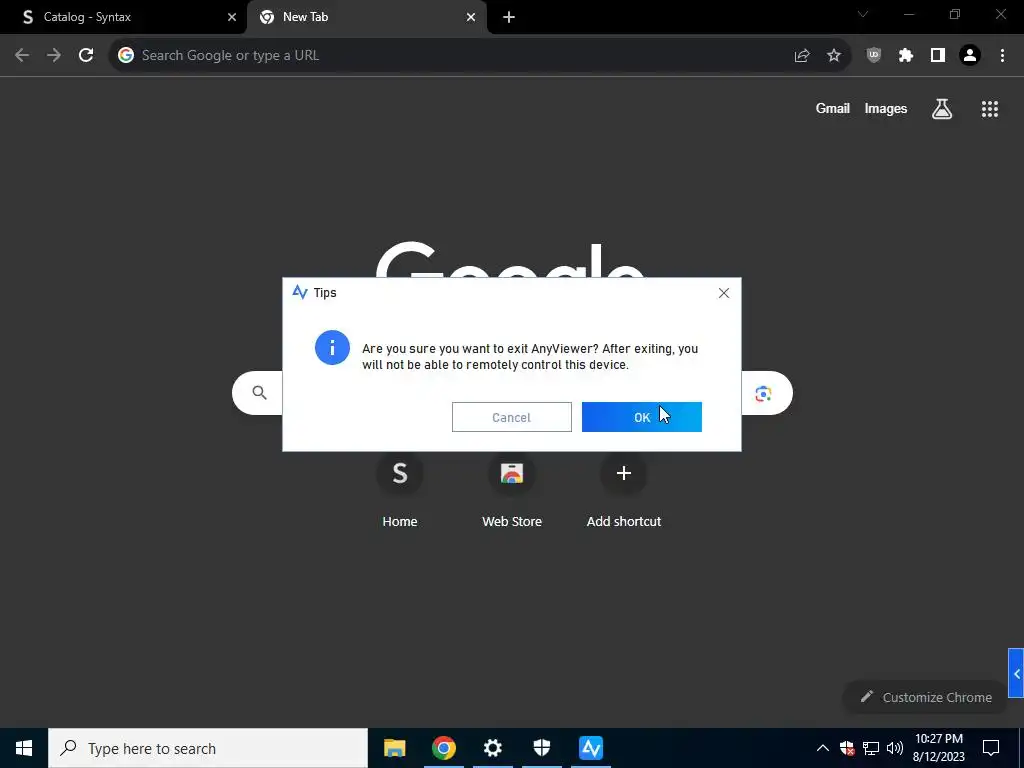Toggle the Chrome side panel
The width and height of the screenshot is (1024, 768).
click(938, 56)
